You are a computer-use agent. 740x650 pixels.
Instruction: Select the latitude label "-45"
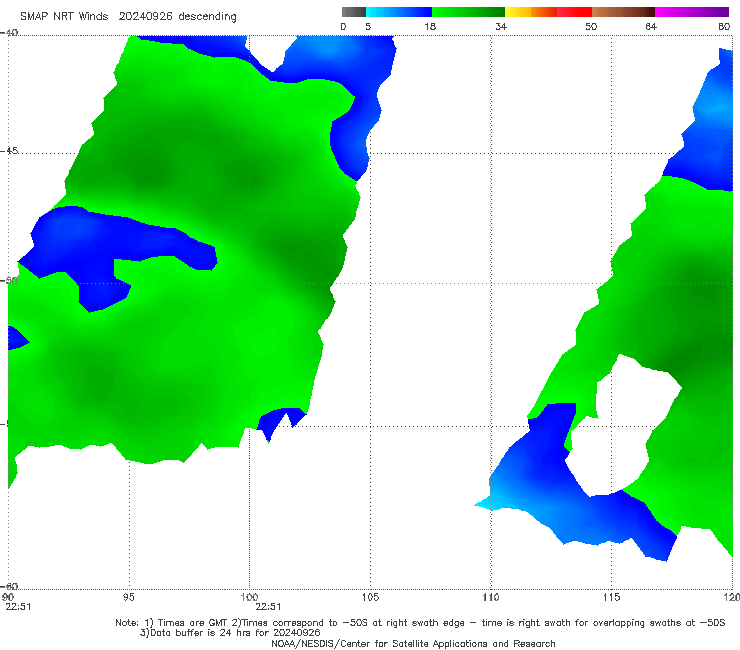tap(9, 151)
